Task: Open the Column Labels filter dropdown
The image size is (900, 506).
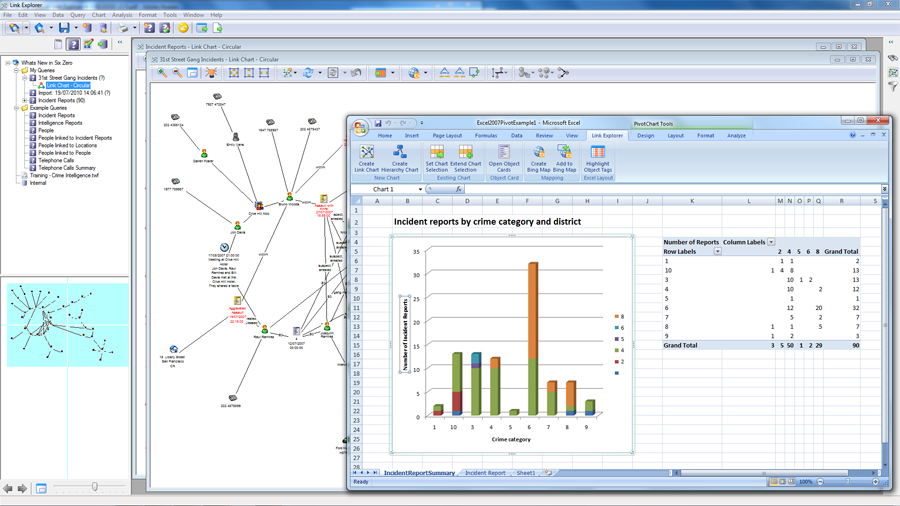Action: (x=771, y=242)
